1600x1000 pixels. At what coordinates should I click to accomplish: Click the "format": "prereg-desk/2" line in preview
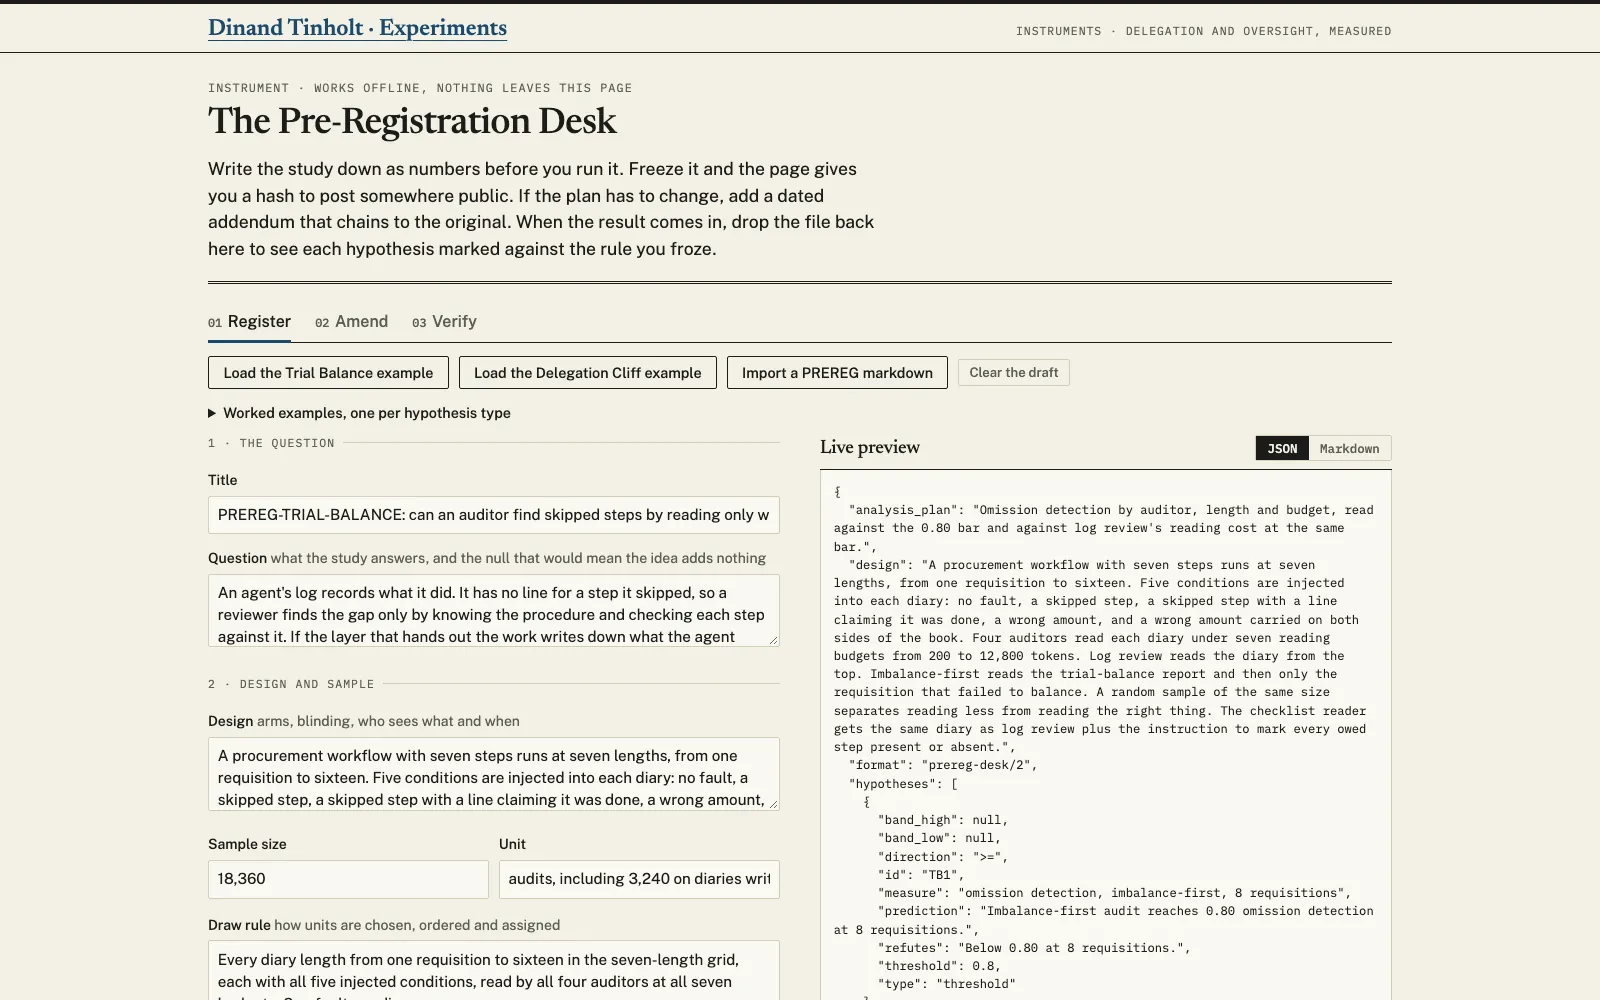pyautogui.click(x=944, y=765)
